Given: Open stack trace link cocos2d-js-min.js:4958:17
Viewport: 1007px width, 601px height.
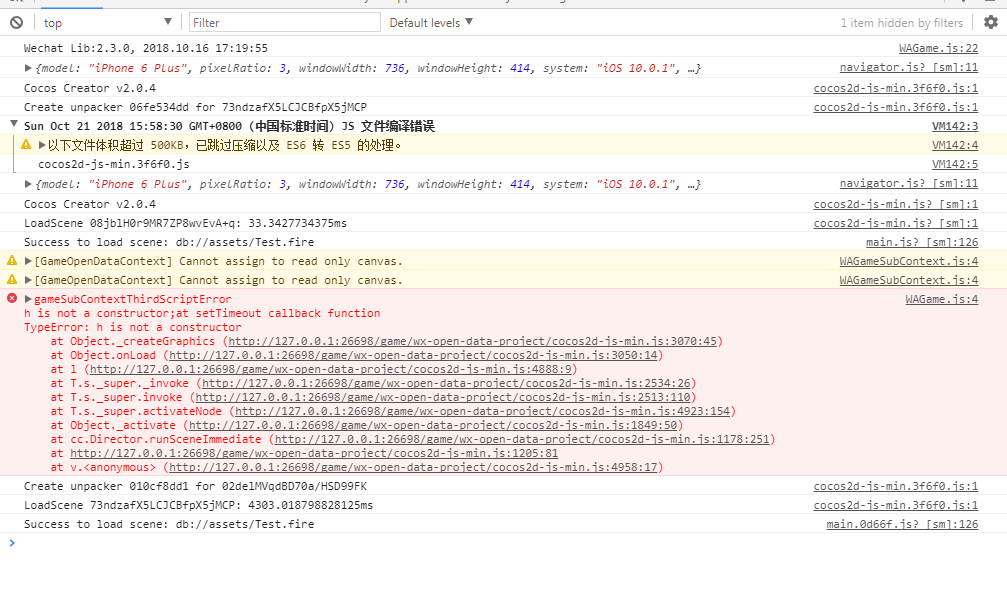Looking at the screenshot, I should [x=414, y=468].
